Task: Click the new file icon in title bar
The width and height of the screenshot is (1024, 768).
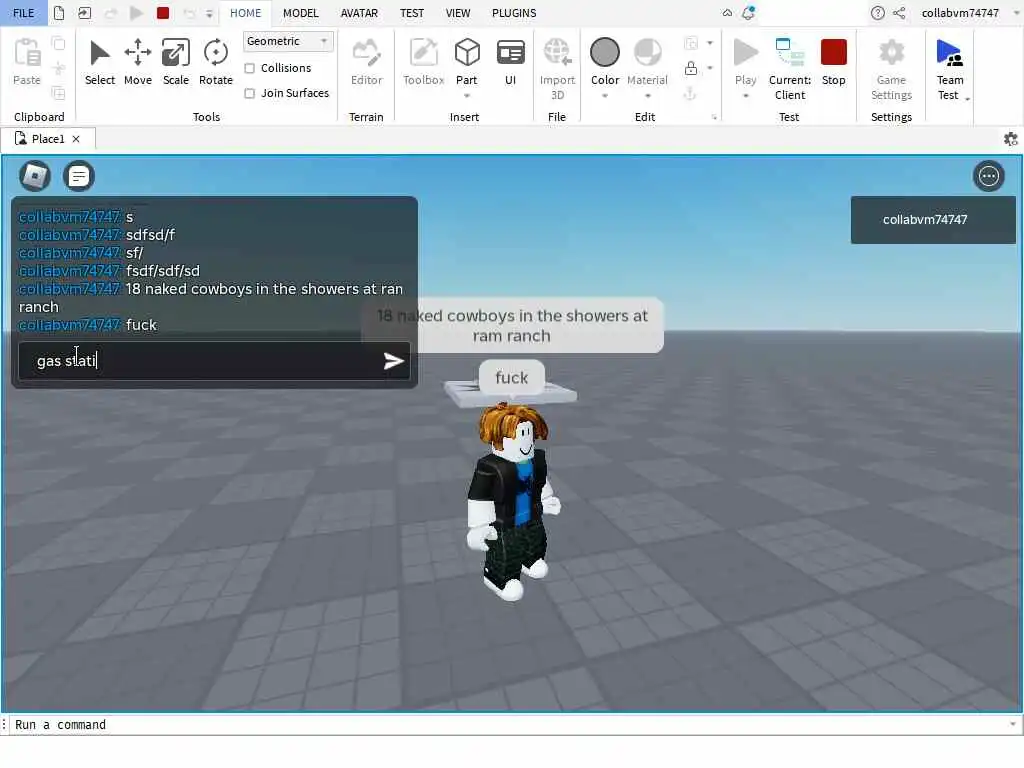Action: tap(59, 13)
